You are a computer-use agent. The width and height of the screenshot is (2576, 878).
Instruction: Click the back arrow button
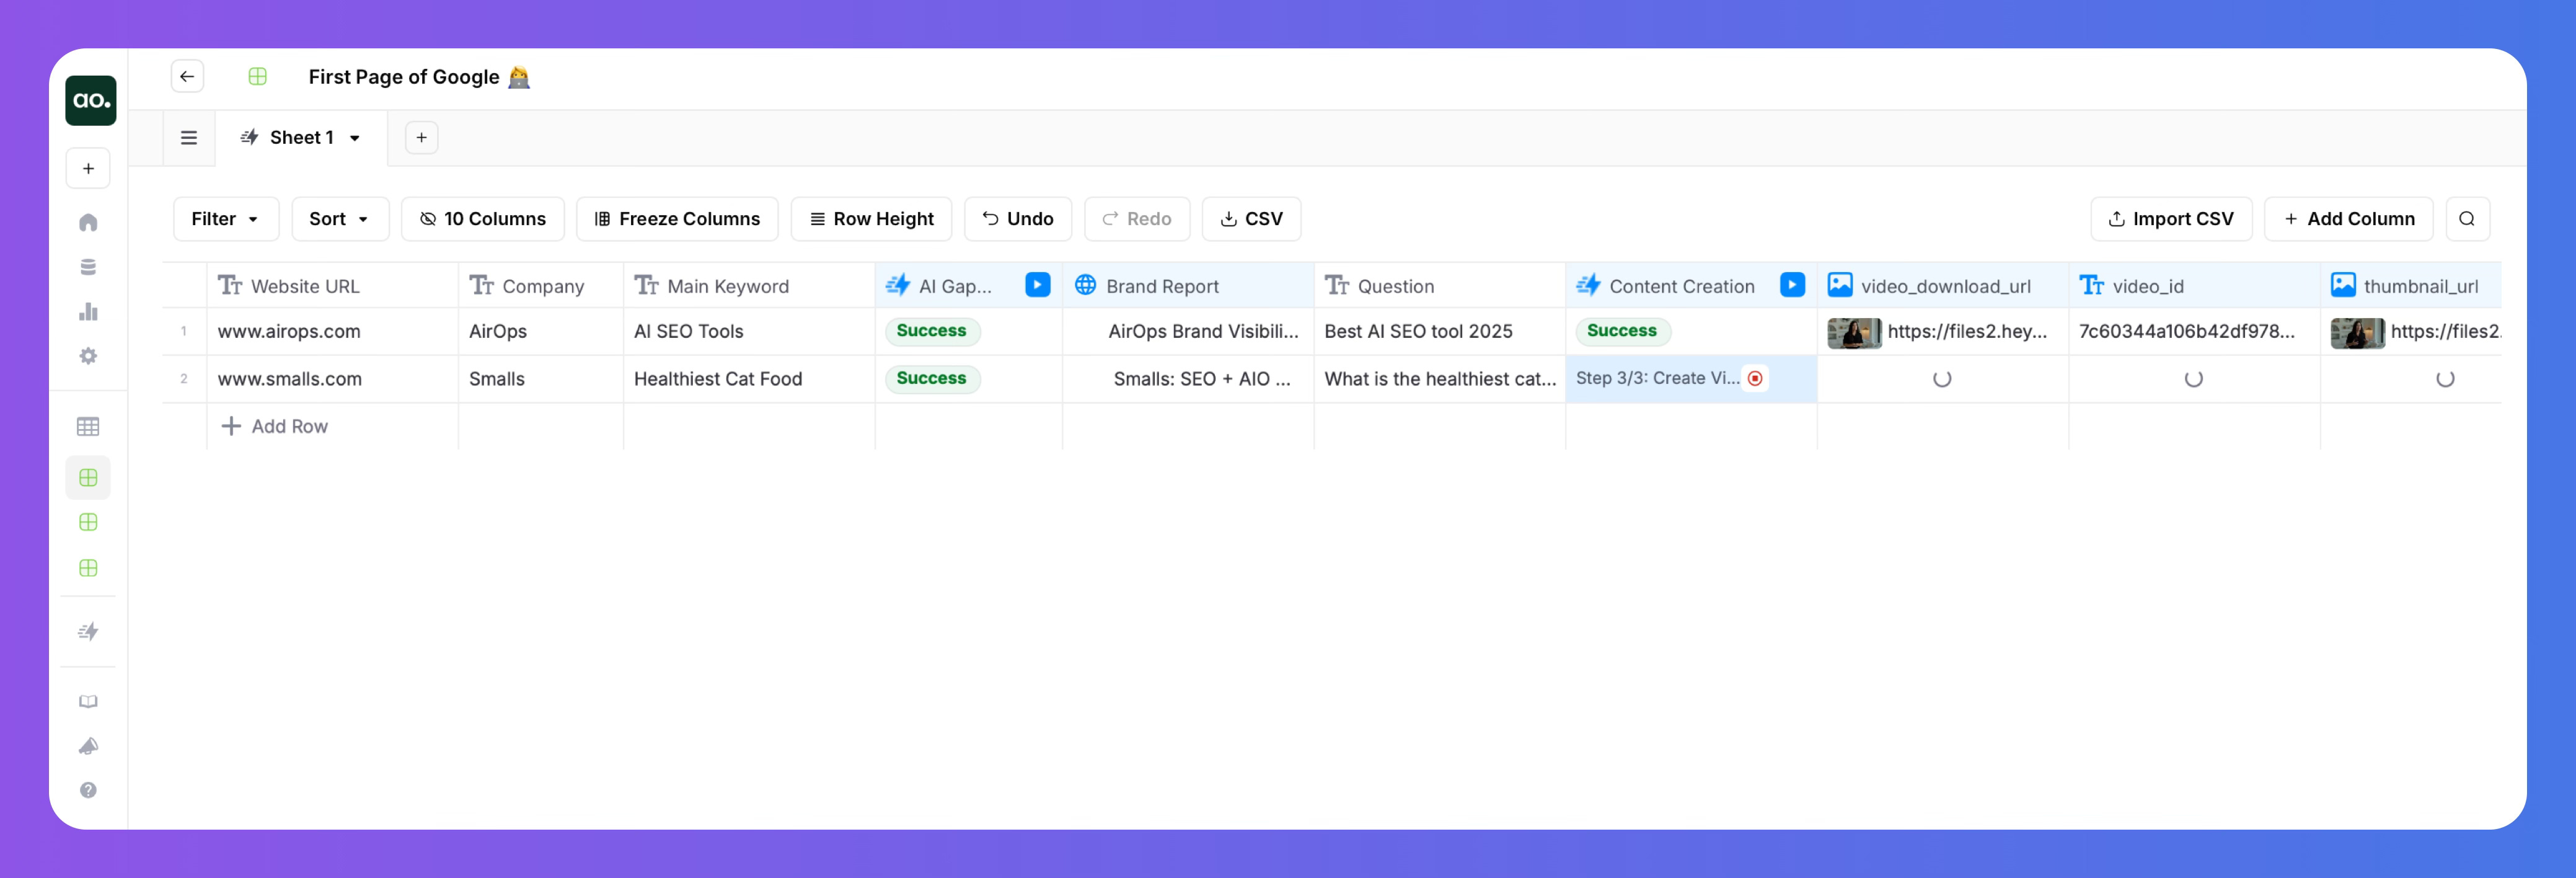[x=187, y=76]
